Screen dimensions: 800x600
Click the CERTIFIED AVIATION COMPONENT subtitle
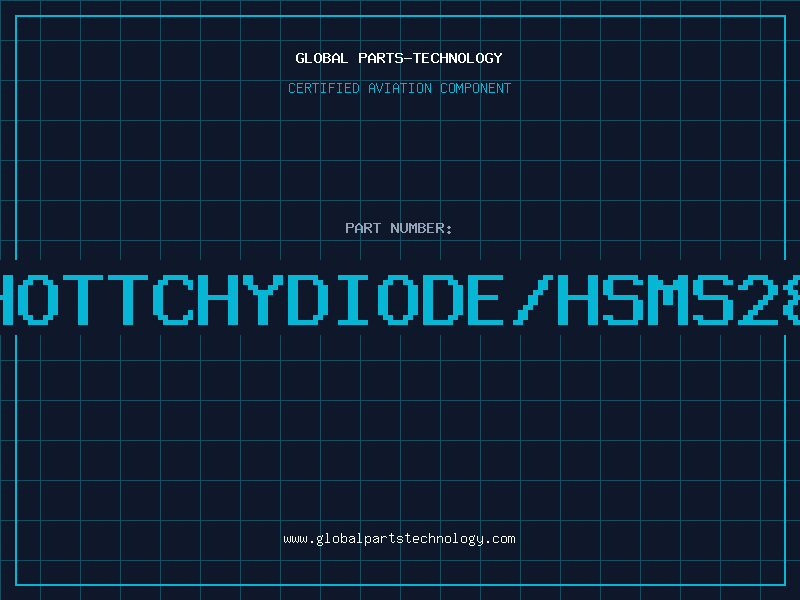pyautogui.click(x=399, y=88)
